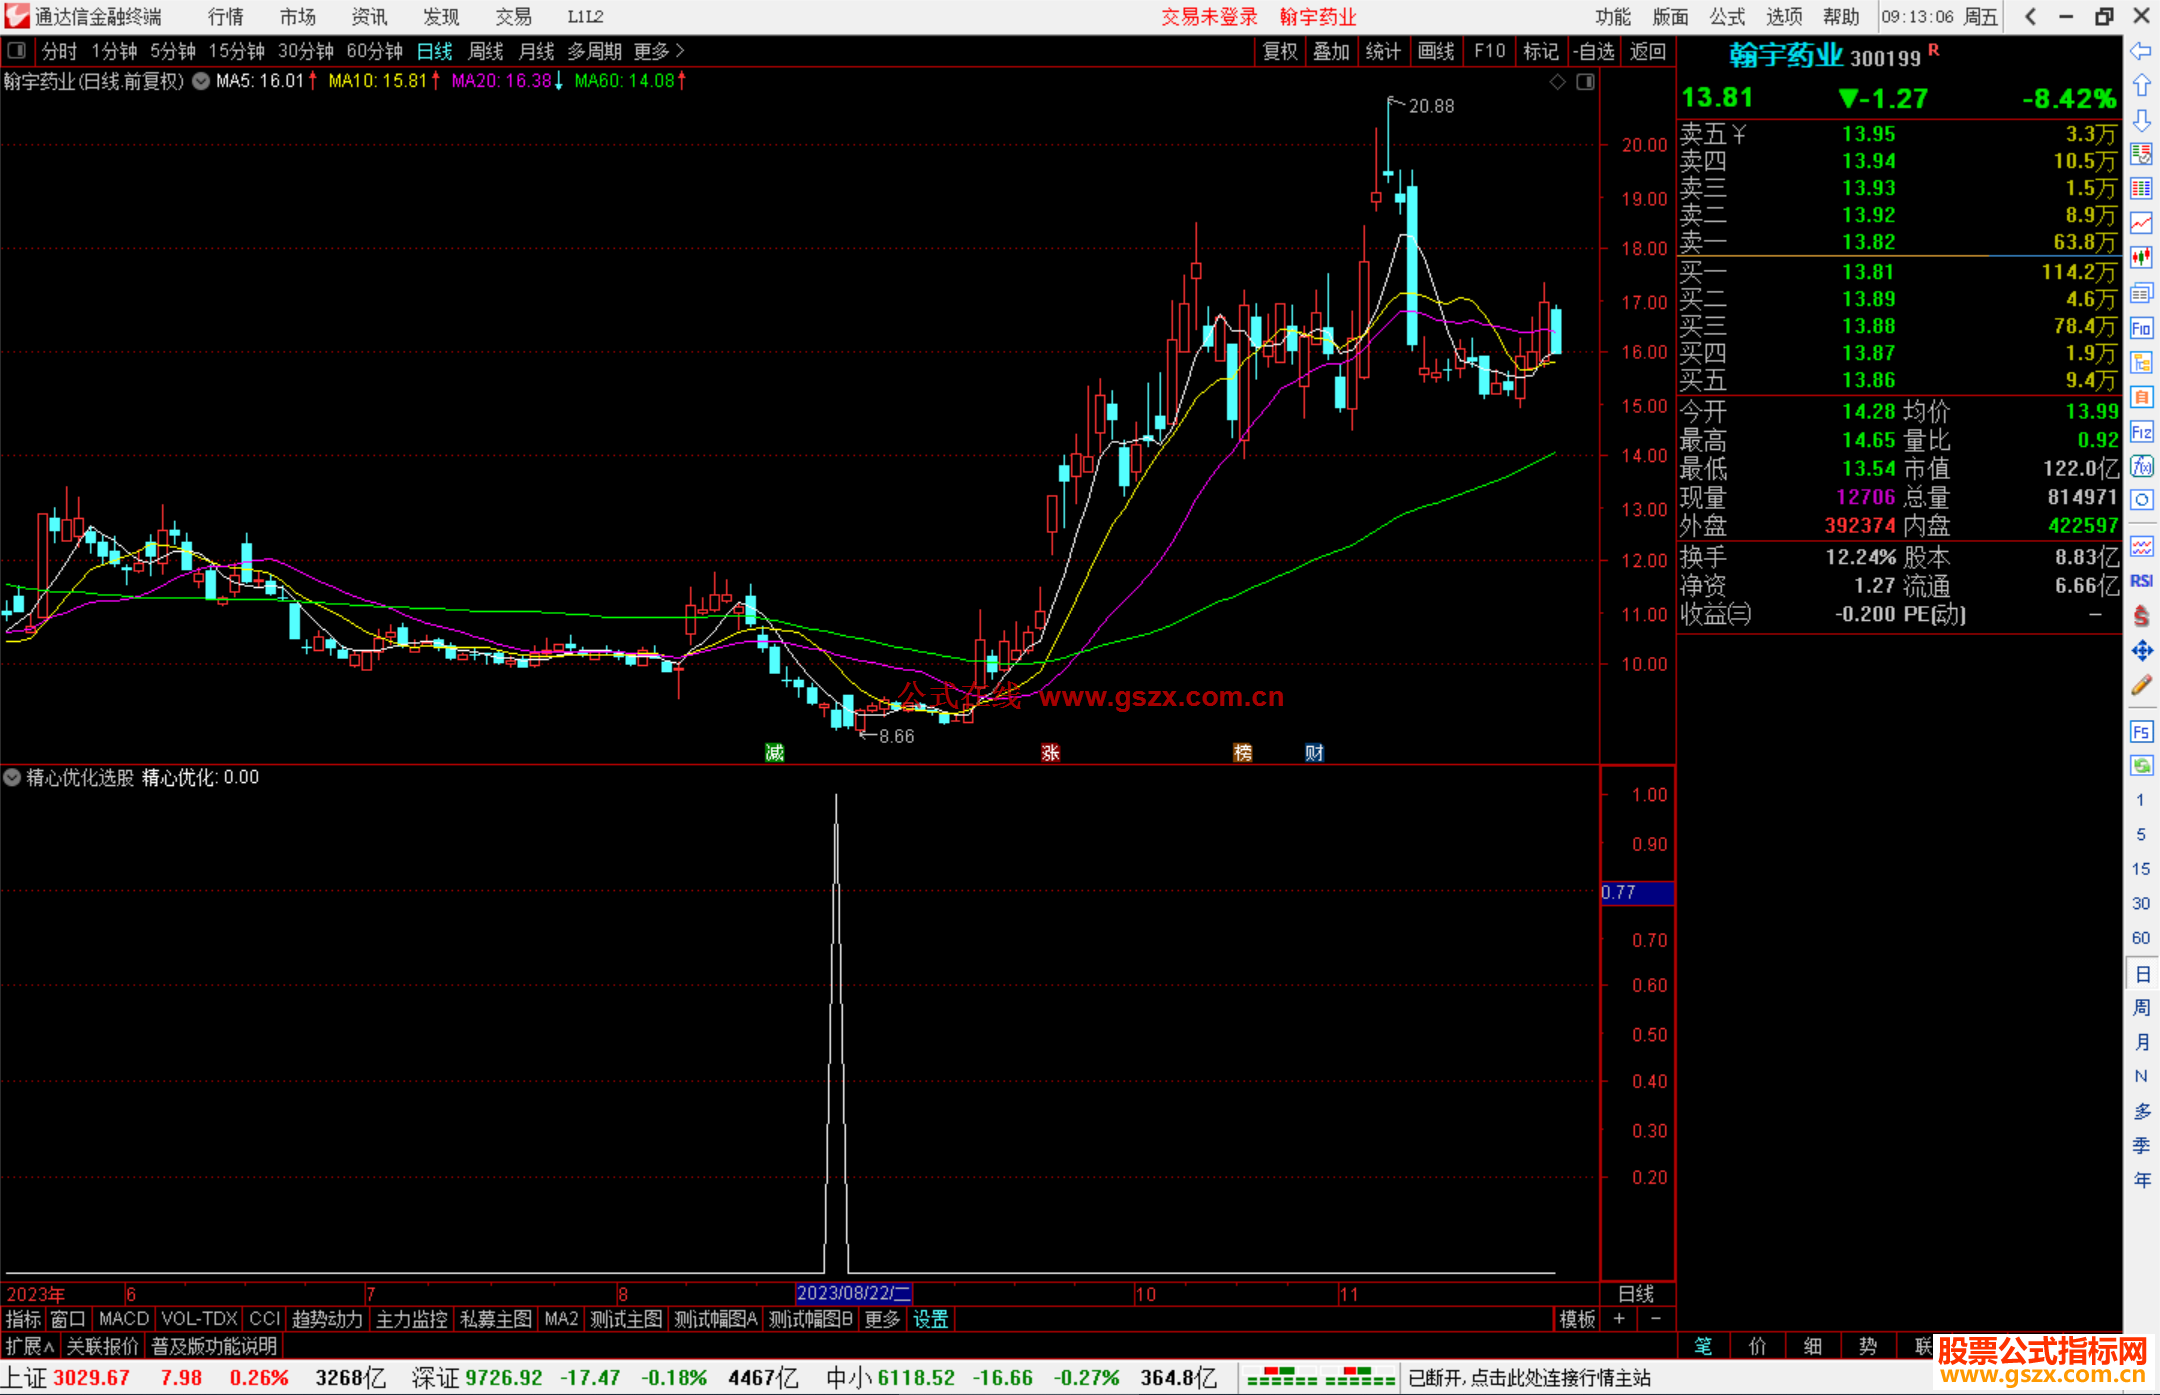Click the f(x) formula sidebar icon

coord(2141,466)
